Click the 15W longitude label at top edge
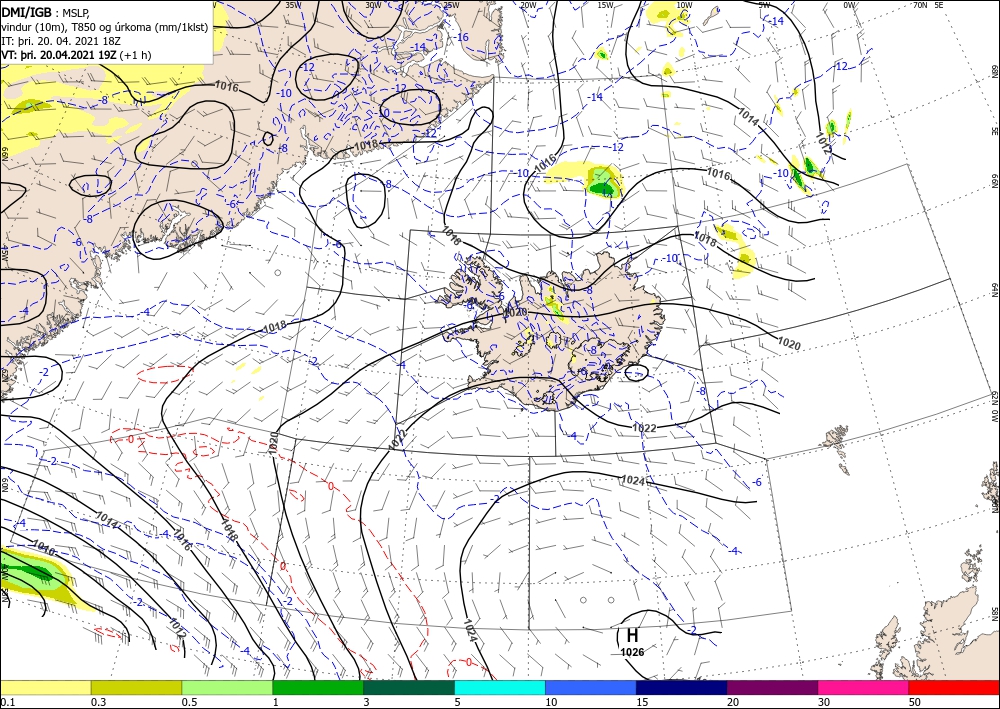Image resolution: width=1000 pixels, height=709 pixels. (x=606, y=5)
